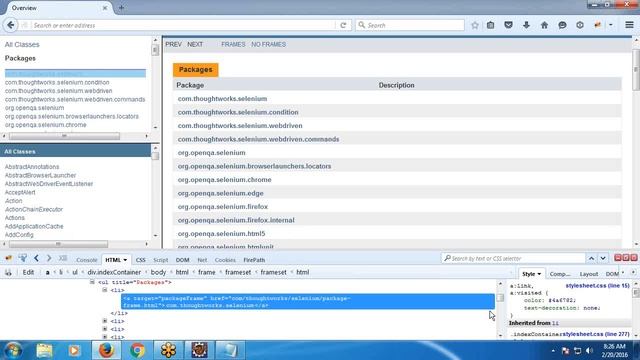Image resolution: width=640 pixels, height=360 pixels.
Task: Open stylesheet.css line 277 source link
Action: coord(596,334)
